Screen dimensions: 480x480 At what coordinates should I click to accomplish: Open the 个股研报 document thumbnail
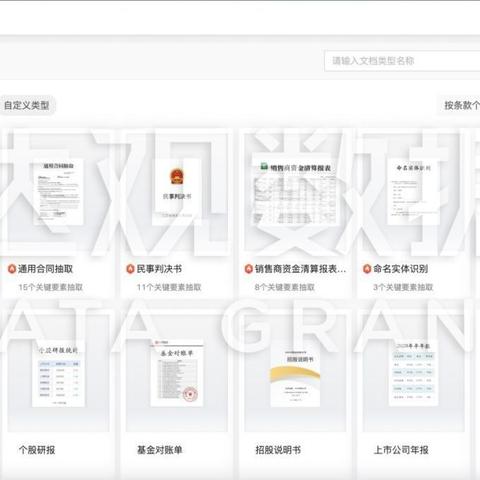(x=58, y=374)
